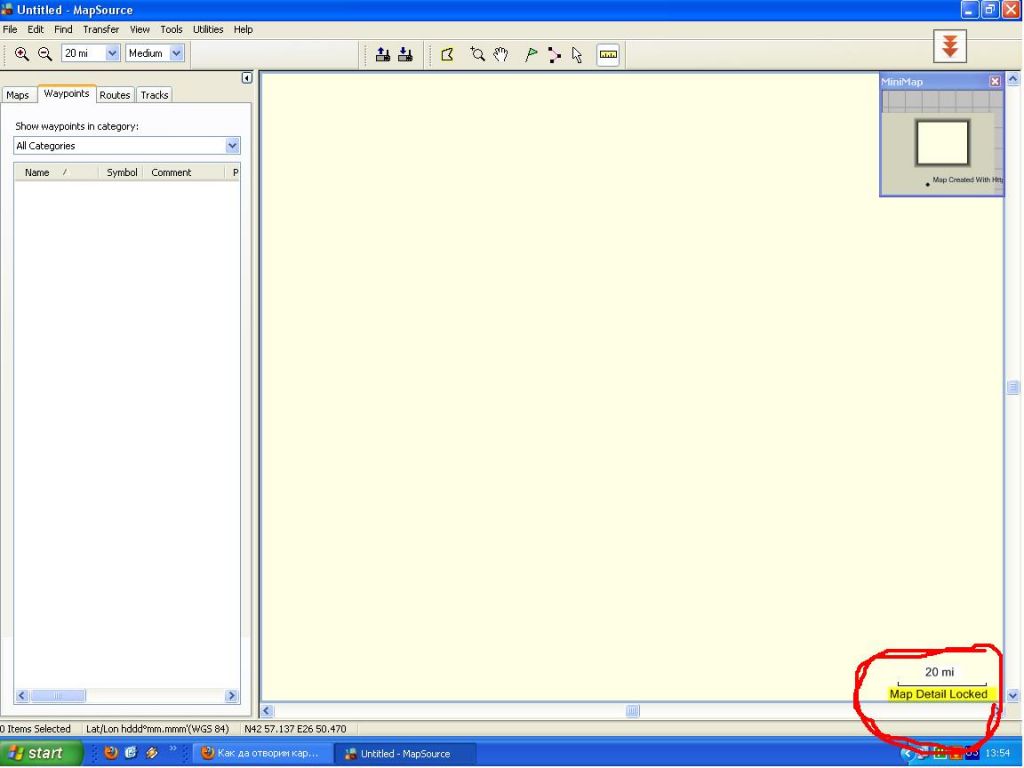1024x768 pixels.
Task: Open the Tools menu
Action: [x=172, y=29]
